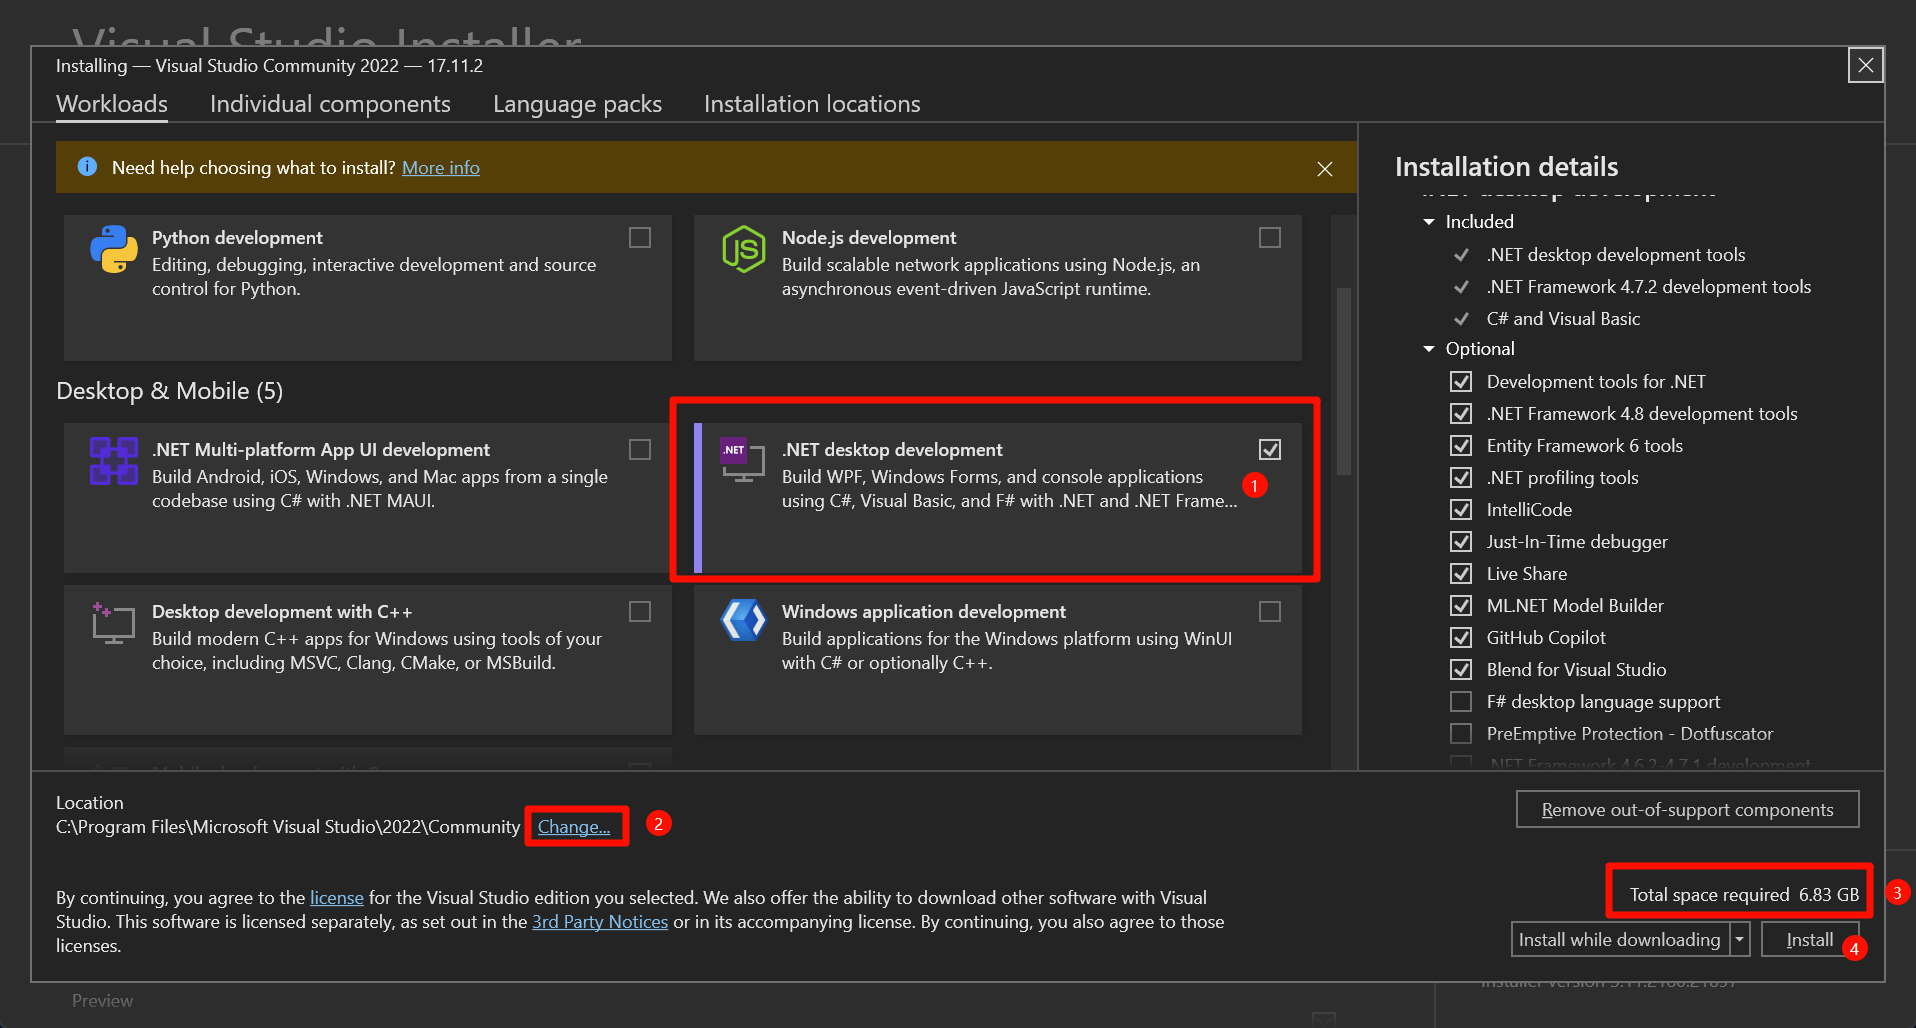
Task: Click the workloads list scrollbar thumb
Action: 1344,380
